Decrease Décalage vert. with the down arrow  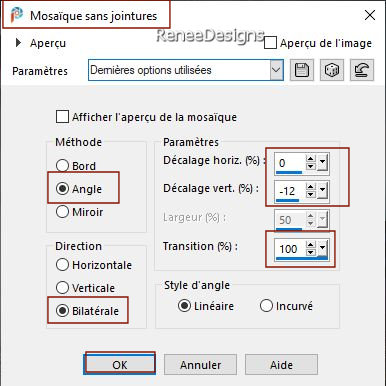311,194
